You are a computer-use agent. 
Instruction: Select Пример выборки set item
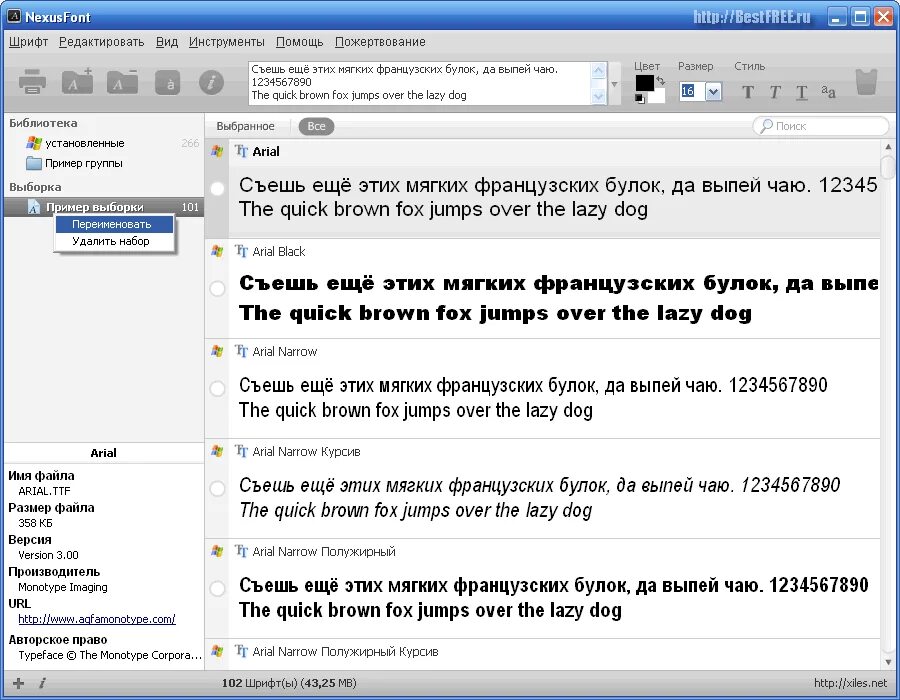coord(104,207)
